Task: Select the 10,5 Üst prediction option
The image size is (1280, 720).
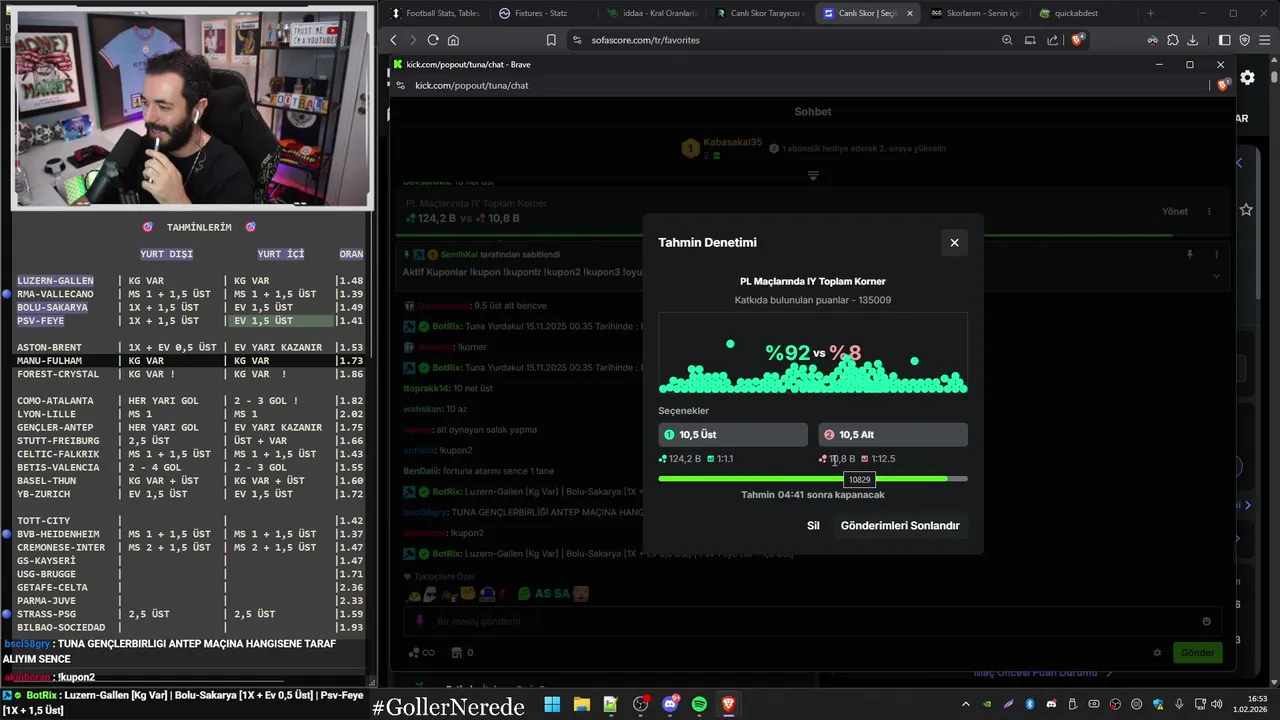Action: [733, 434]
